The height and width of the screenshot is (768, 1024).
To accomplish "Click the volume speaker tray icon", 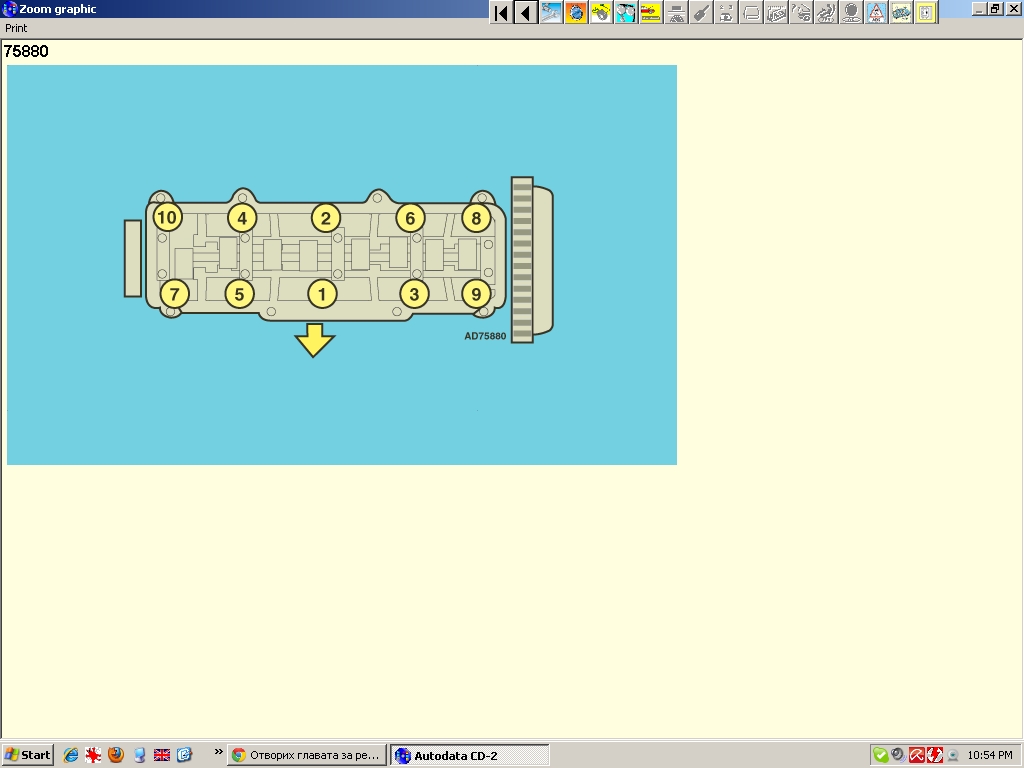I will pos(897,755).
